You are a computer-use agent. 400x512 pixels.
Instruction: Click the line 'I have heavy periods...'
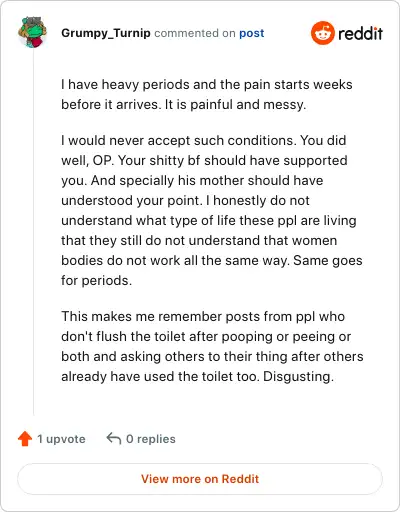tap(207, 85)
